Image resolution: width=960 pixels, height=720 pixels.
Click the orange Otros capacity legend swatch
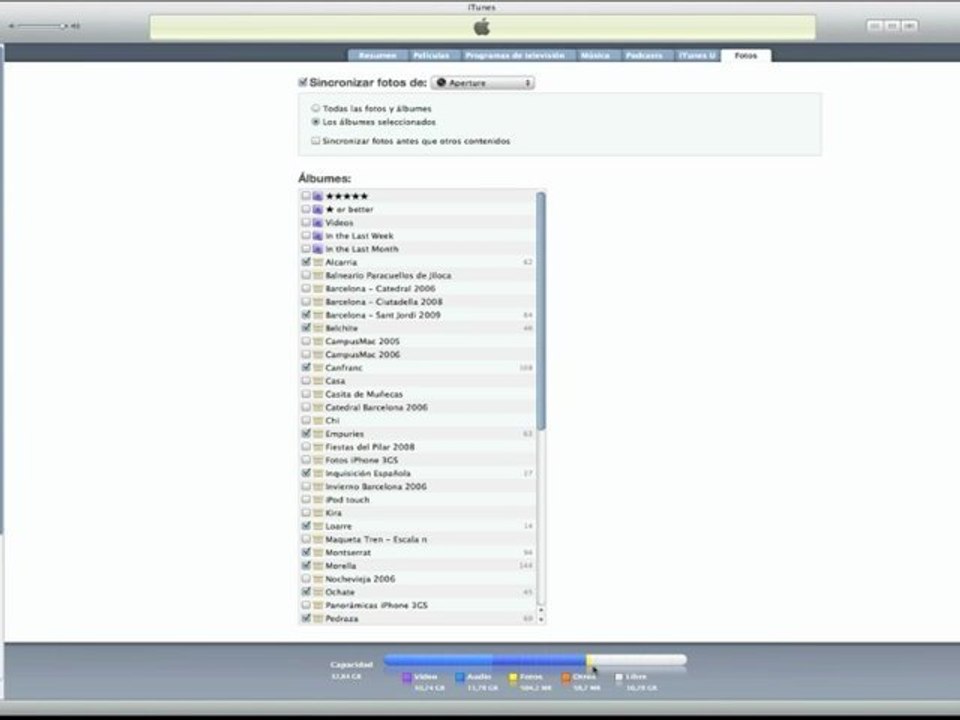coord(566,677)
